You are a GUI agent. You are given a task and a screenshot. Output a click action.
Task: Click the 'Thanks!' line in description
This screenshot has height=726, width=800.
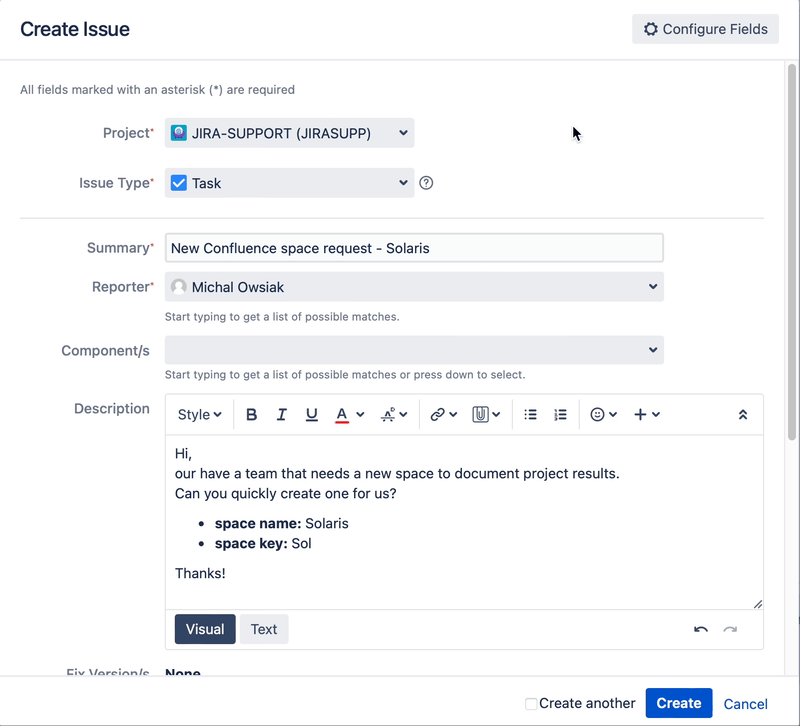coord(200,573)
